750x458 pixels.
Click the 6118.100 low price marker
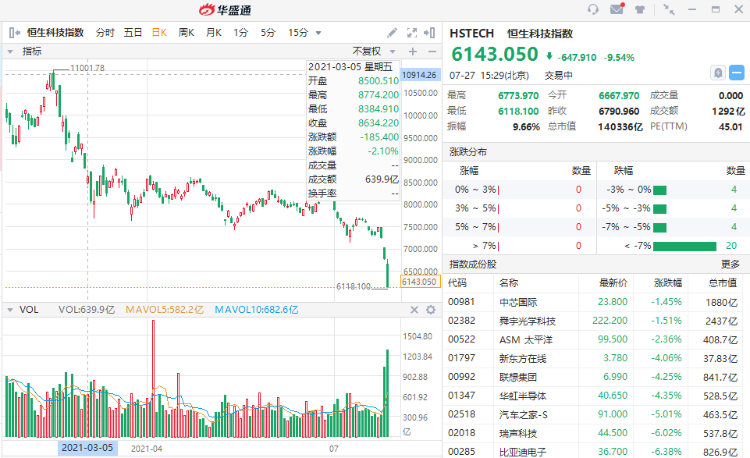click(353, 286)
